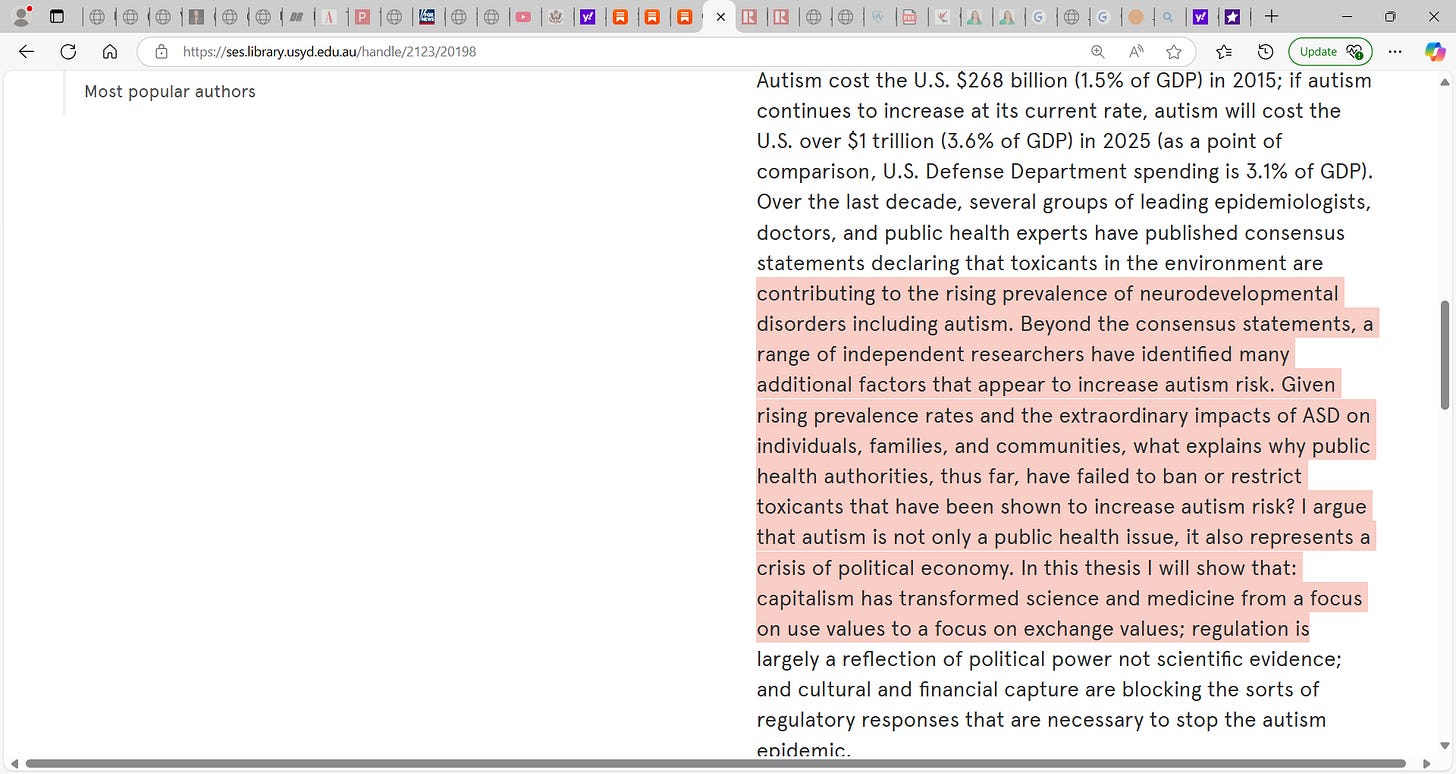Viewport: 1456px width, 774px height.
Task: Click the green Update button
Action: coord(1330,52)
